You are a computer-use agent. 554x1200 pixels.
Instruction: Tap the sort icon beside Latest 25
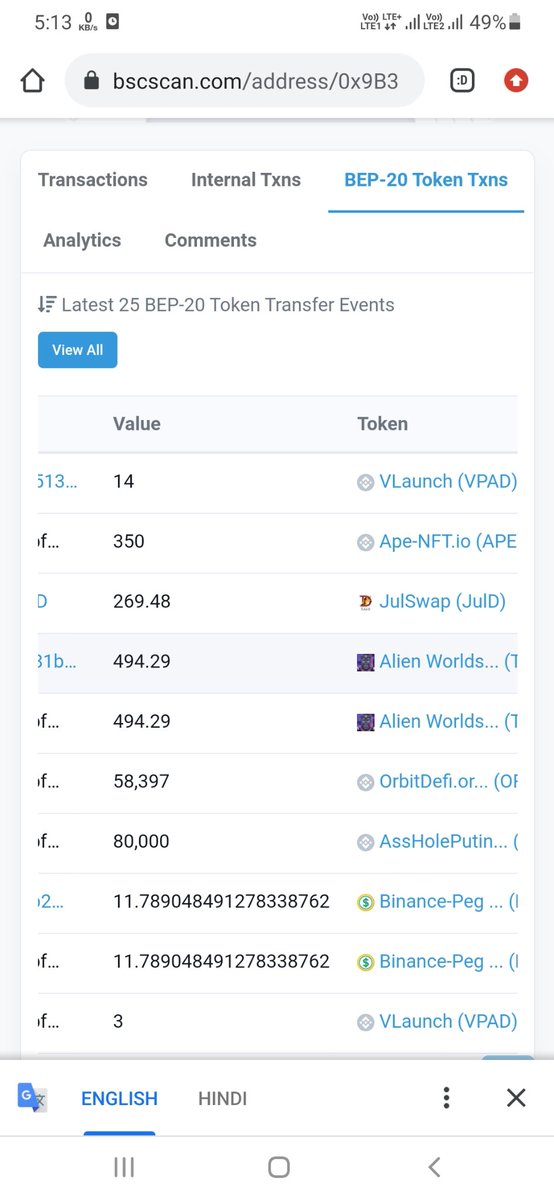[46, 304]
